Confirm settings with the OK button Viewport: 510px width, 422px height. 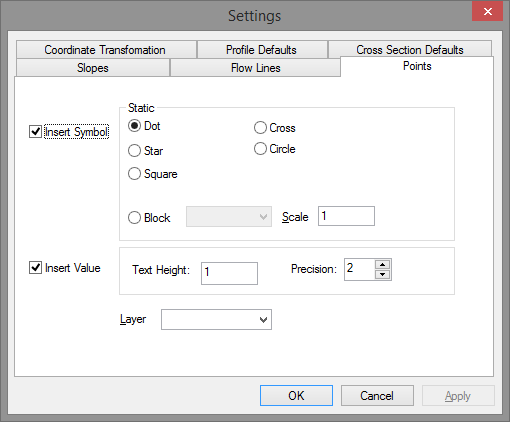pos(296,396)
